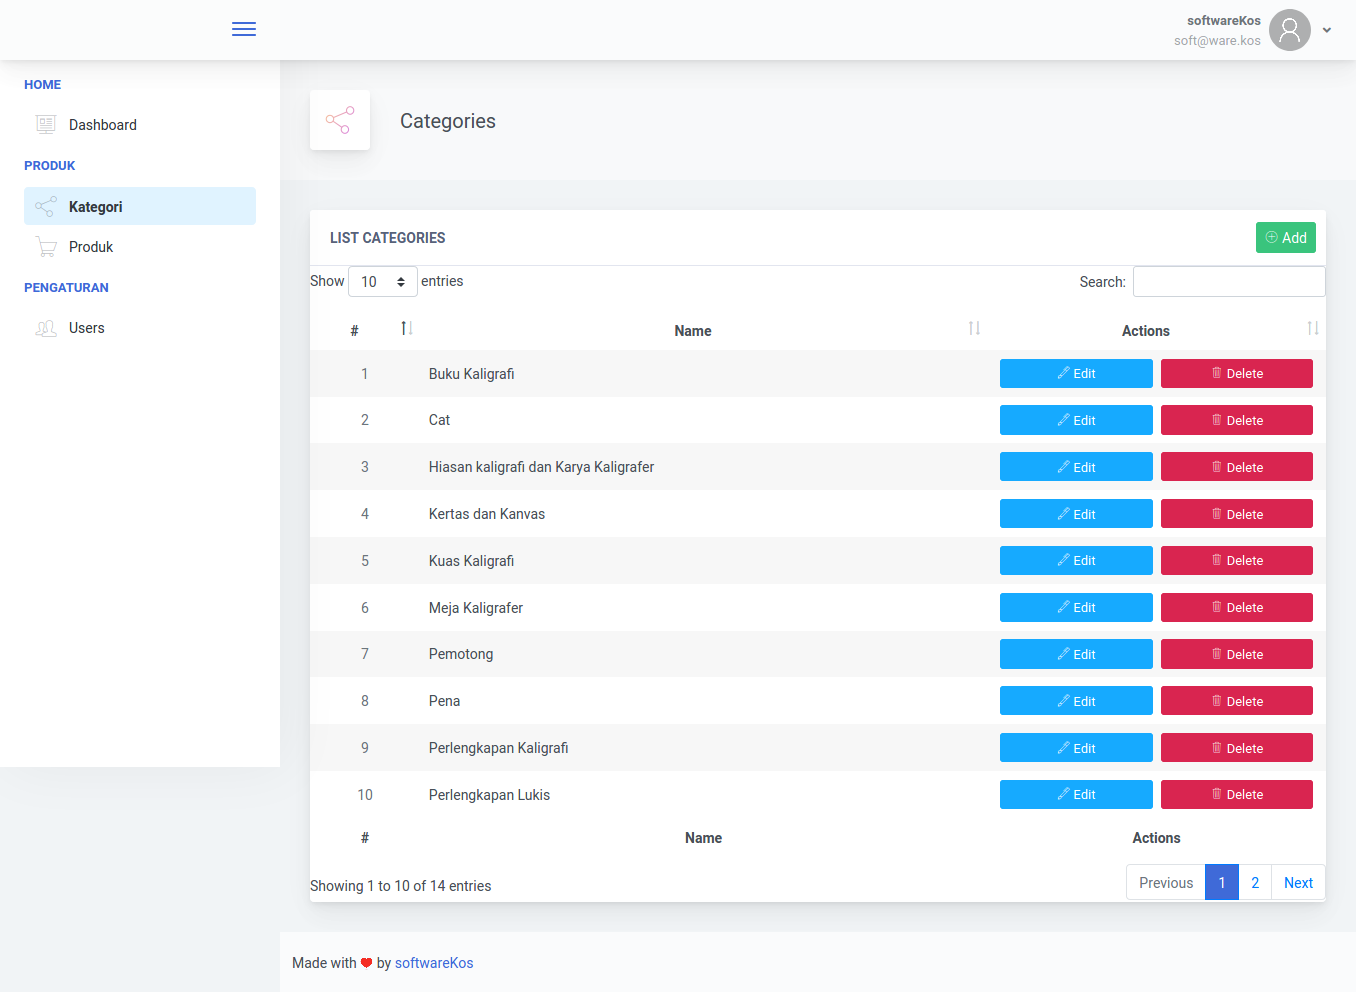This screenshot has height=992, width=1356.
Task: Expand the user account dropdown chevron
Action: (x=1327, y=30)
